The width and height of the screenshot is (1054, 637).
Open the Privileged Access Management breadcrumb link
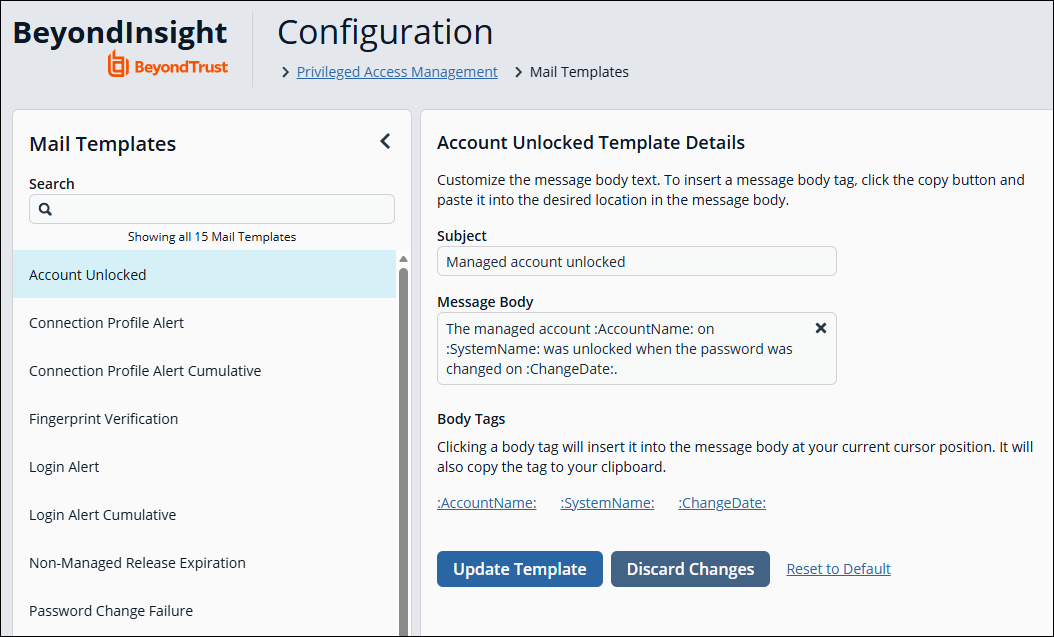click(396, 71)
